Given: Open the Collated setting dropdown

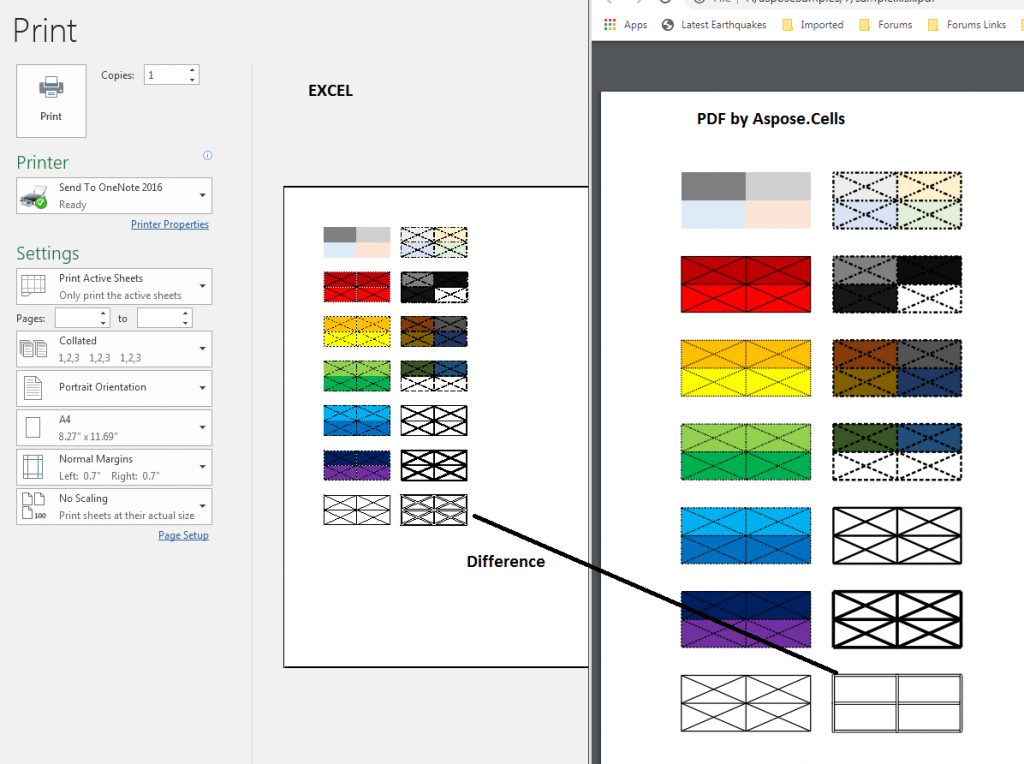Looking at the screenshot, I should coord(114,349).
